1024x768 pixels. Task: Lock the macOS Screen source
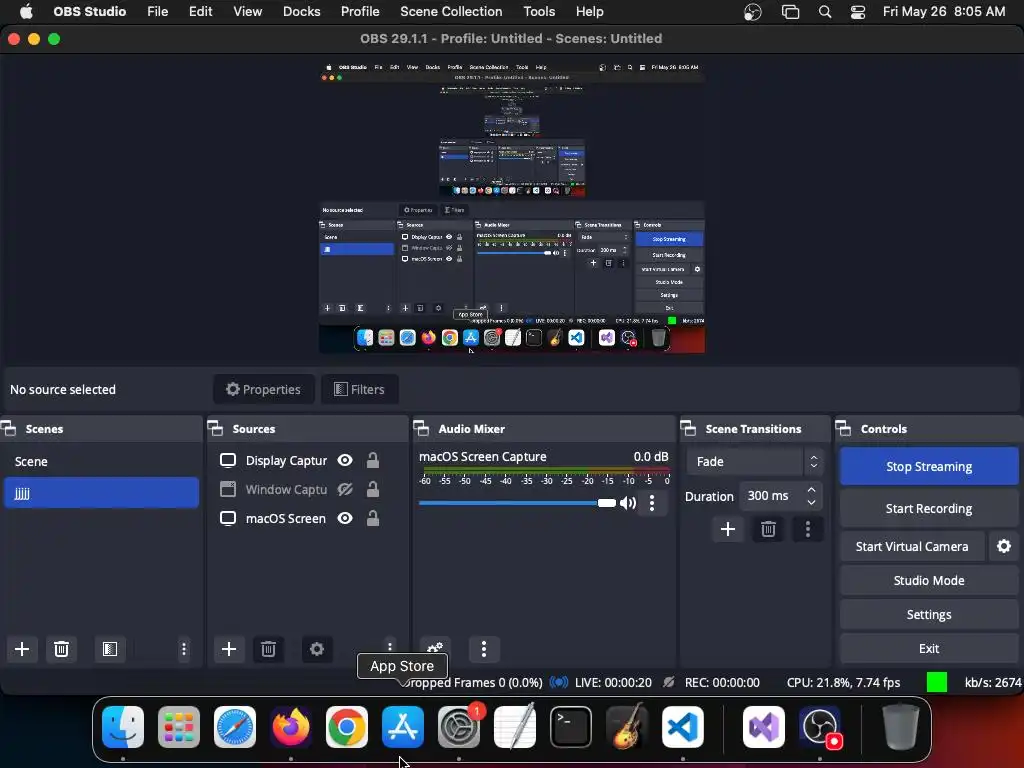(373, 519)
